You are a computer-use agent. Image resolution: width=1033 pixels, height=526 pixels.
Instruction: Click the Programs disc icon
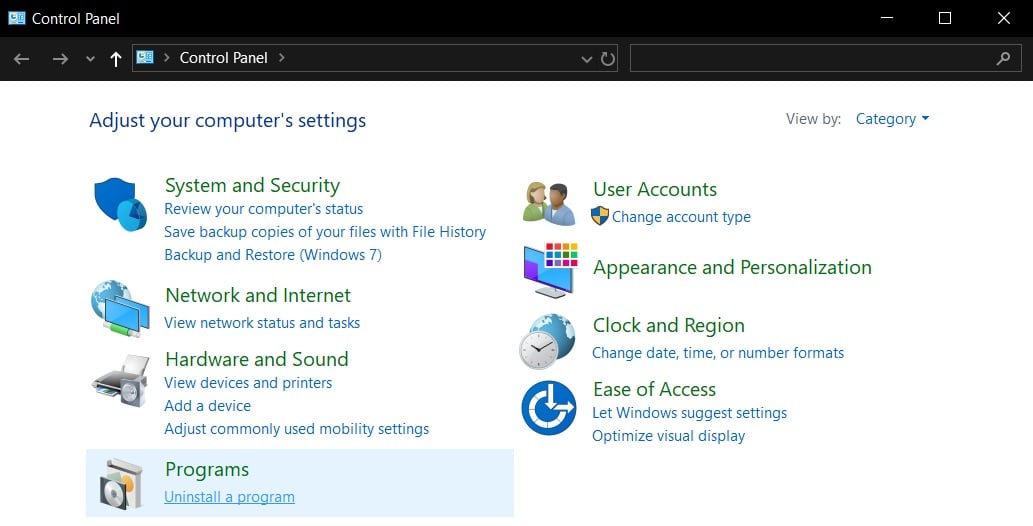121,484
